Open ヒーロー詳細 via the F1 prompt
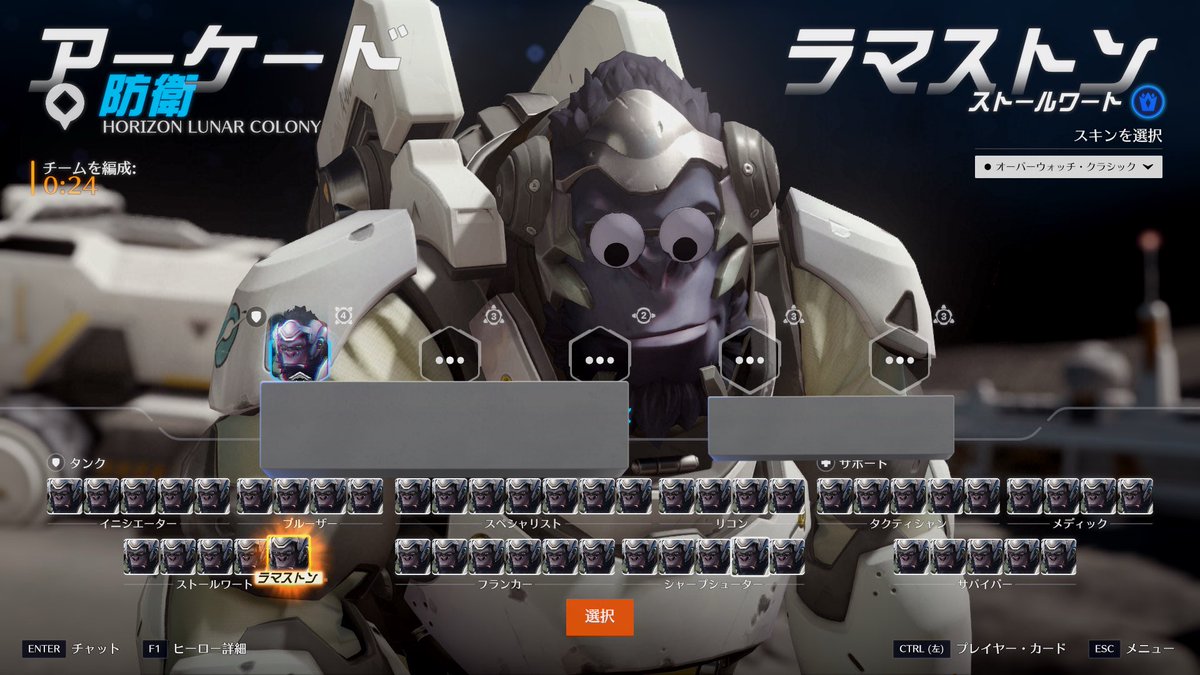The height and width of the screenshot is (675, 1200). pyautogui.click(x=194, y=649)
